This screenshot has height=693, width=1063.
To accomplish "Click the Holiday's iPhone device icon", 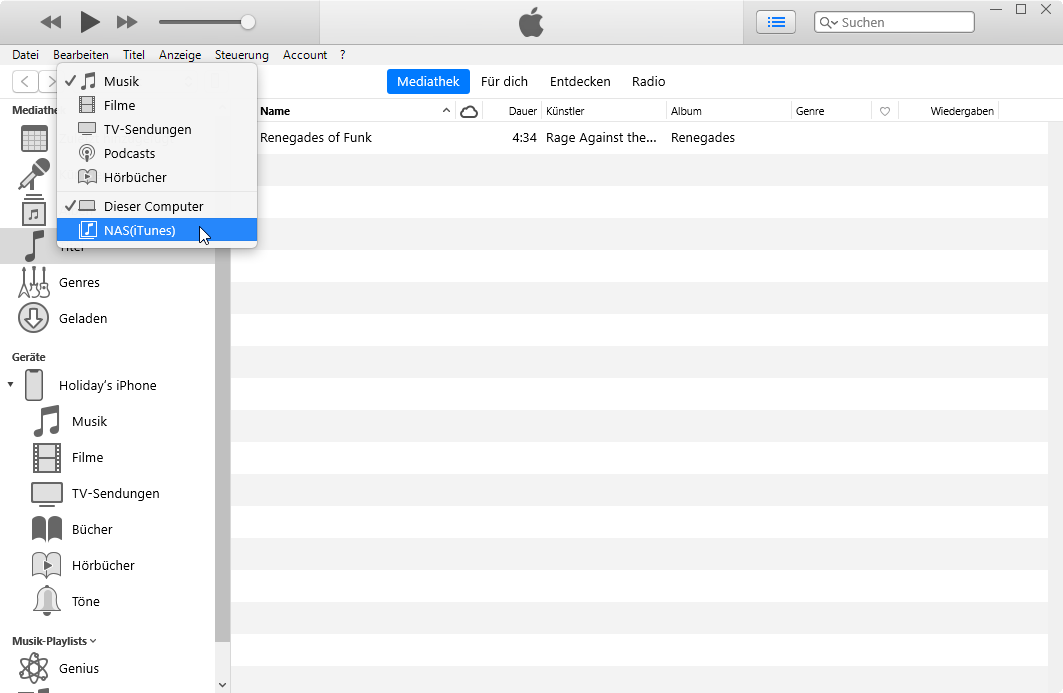I will point(35,386).
